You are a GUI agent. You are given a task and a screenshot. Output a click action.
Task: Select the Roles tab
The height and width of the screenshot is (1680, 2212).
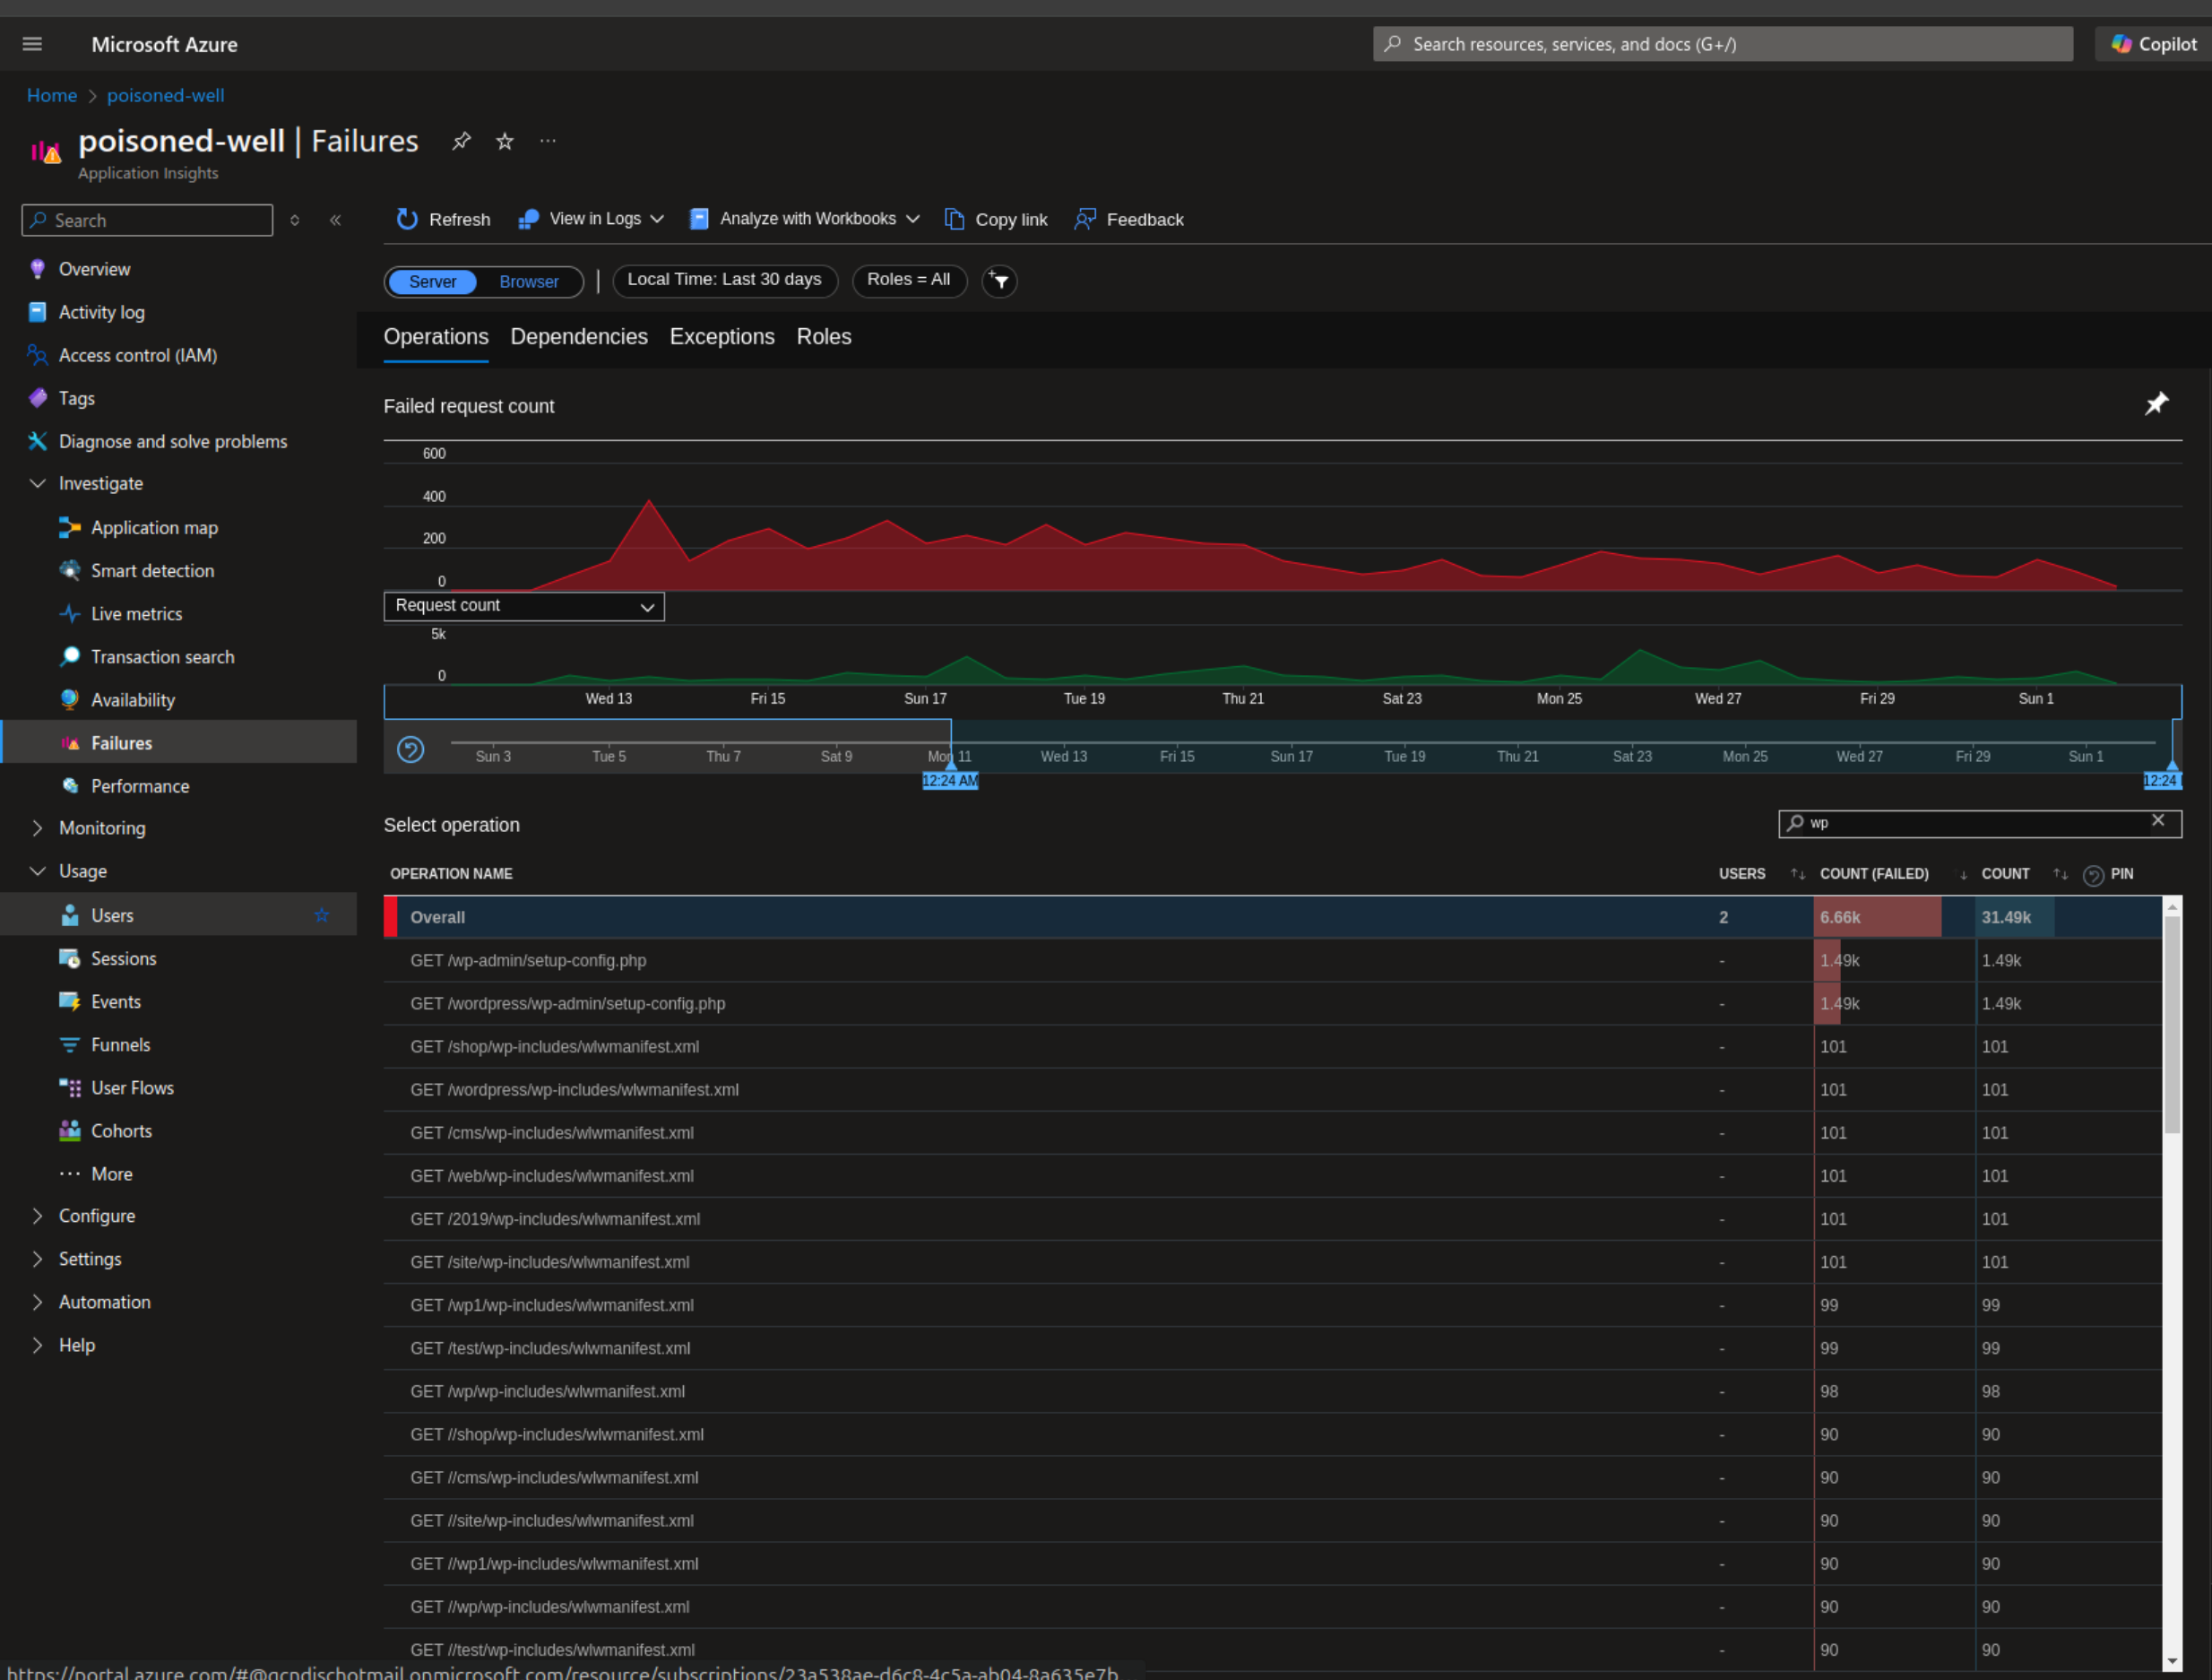click(824, 337)
